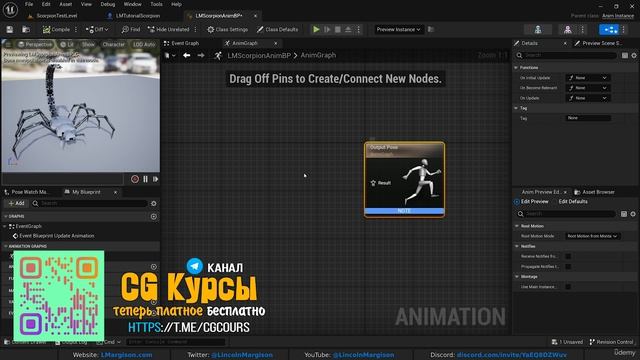Open the LOD Auto dropdown
This screenshot has height=360, width=640.
144,44
